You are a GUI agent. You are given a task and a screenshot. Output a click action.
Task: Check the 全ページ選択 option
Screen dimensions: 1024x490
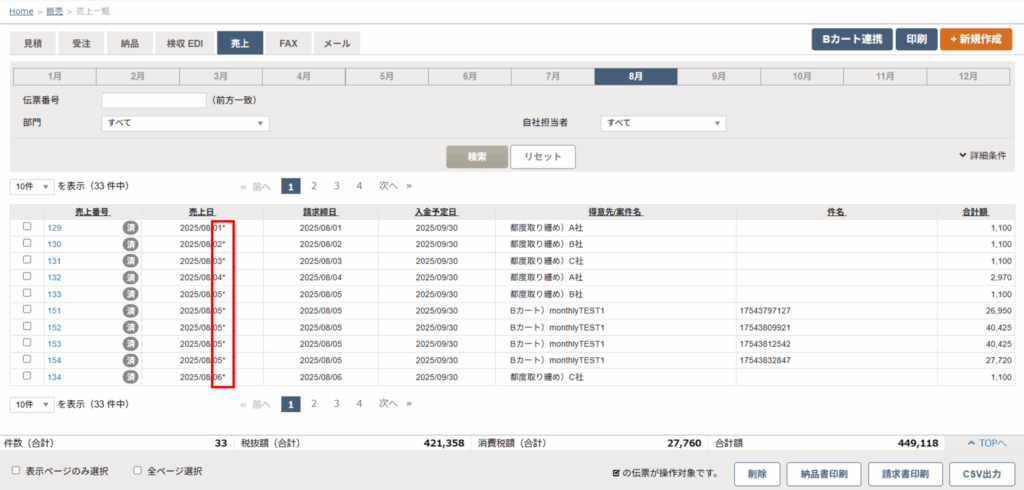138,470
